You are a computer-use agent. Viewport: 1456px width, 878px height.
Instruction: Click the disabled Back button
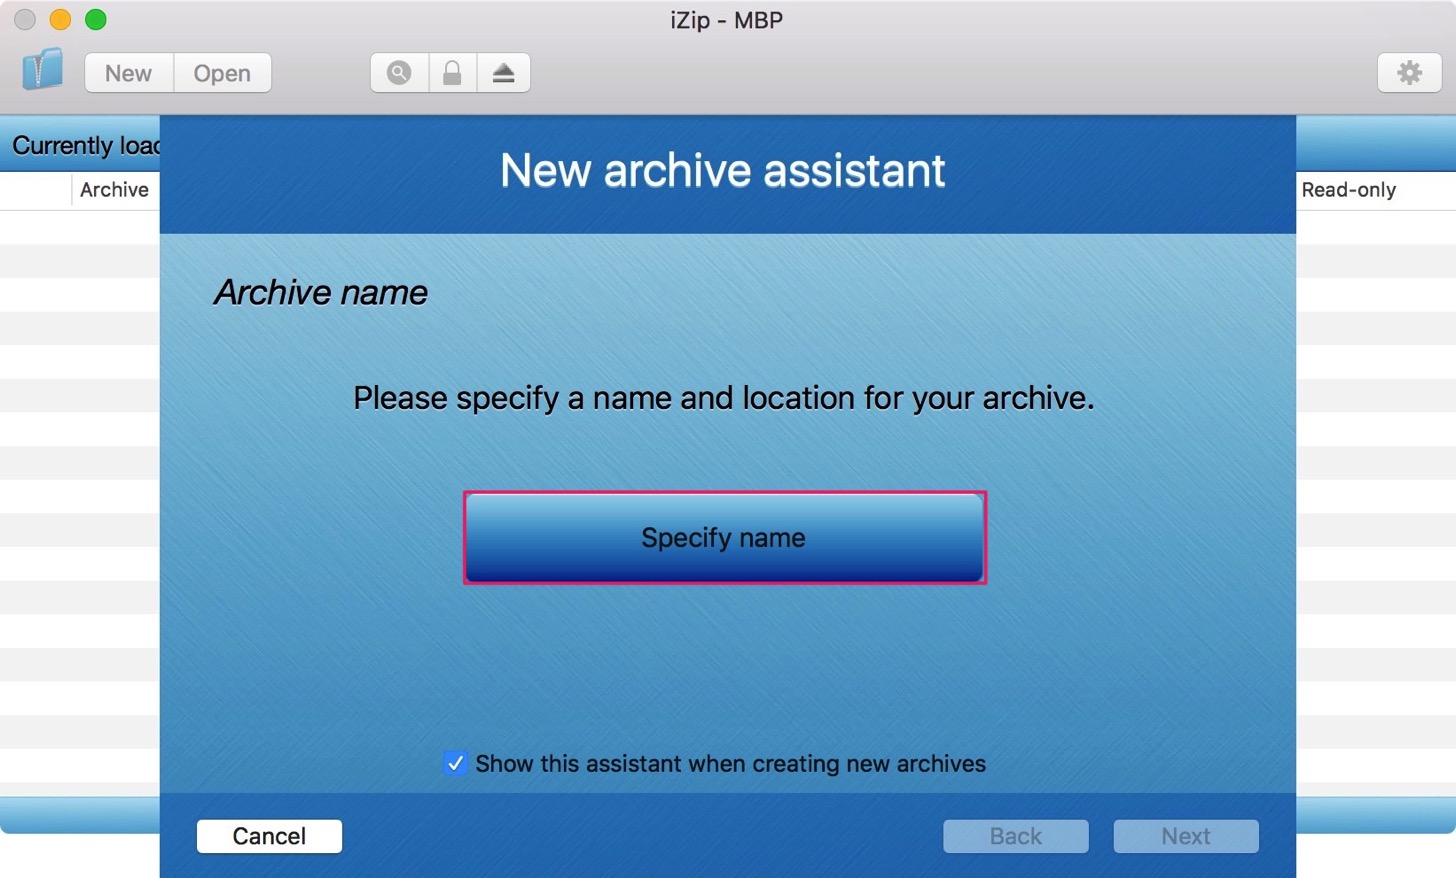(x=1015, y=836)
